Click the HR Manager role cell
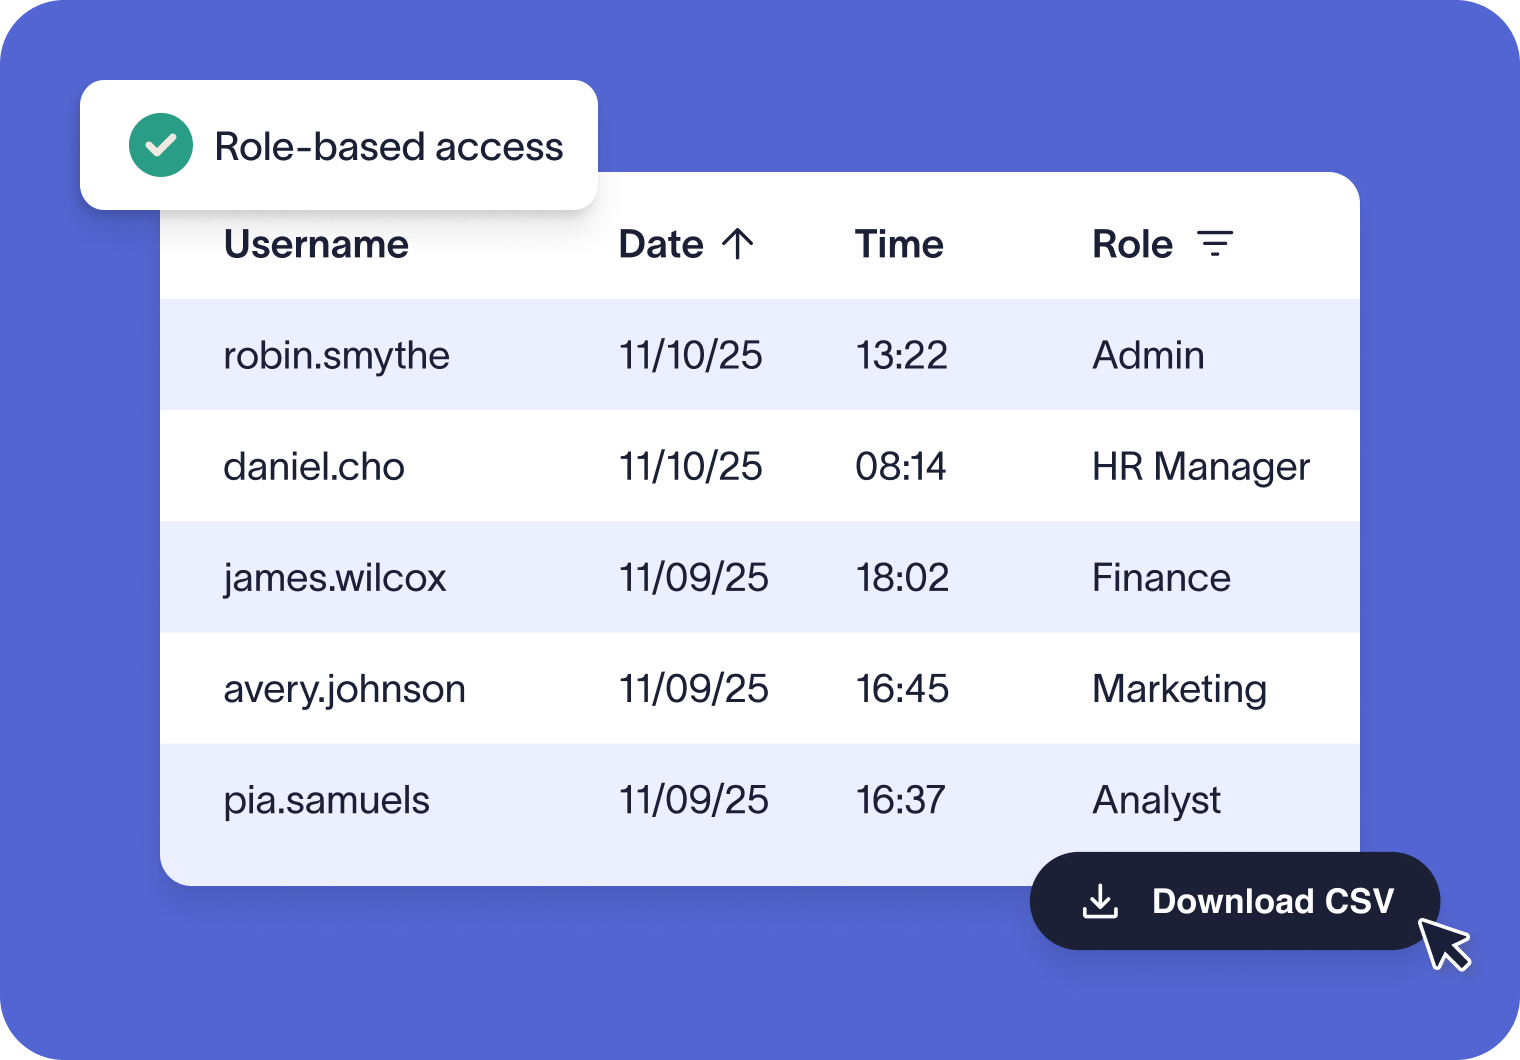1520x1060 pixels. click(x=1200, y=466)
